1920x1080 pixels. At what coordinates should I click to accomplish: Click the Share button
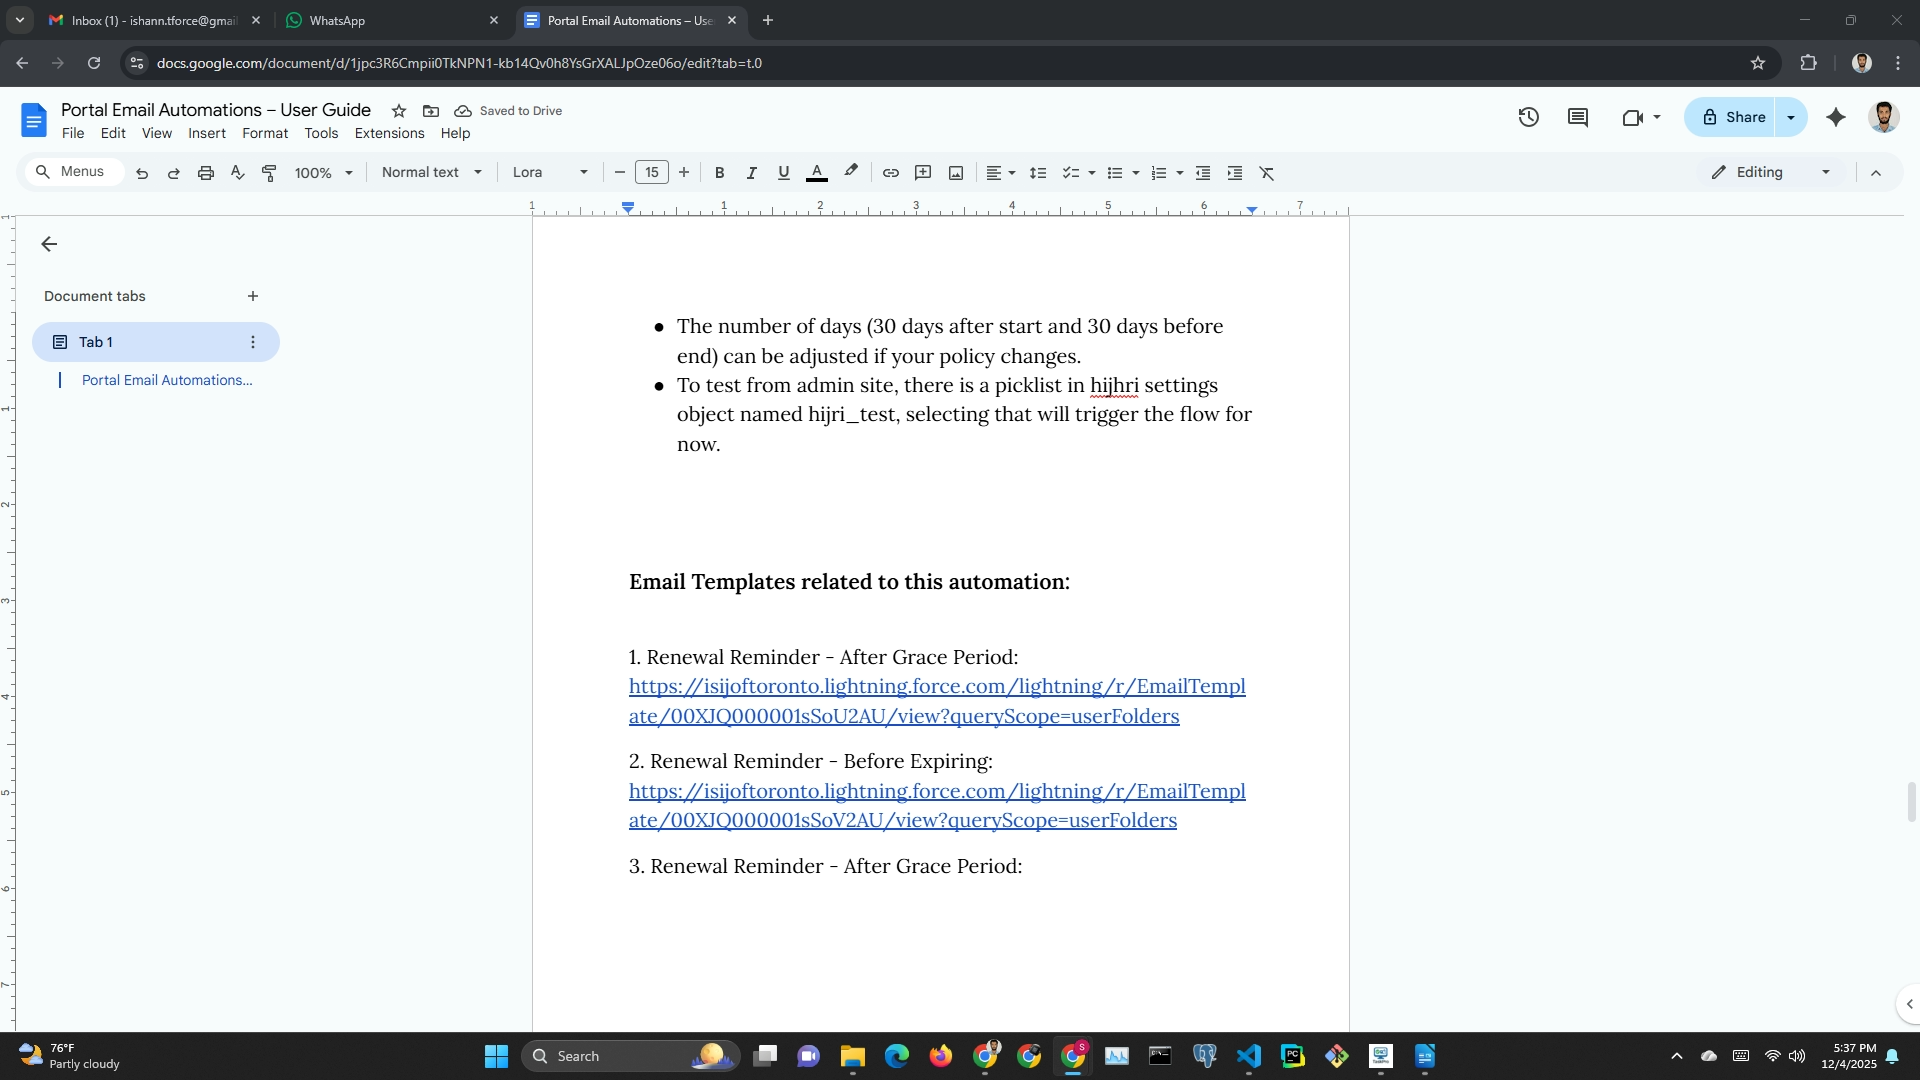coord(1733,117)
